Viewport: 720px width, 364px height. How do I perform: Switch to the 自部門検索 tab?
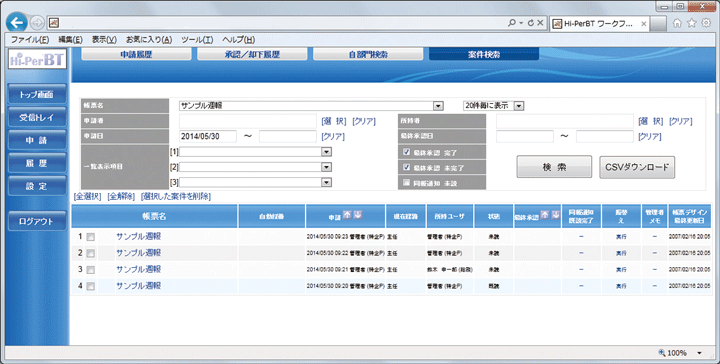[368, 54]
